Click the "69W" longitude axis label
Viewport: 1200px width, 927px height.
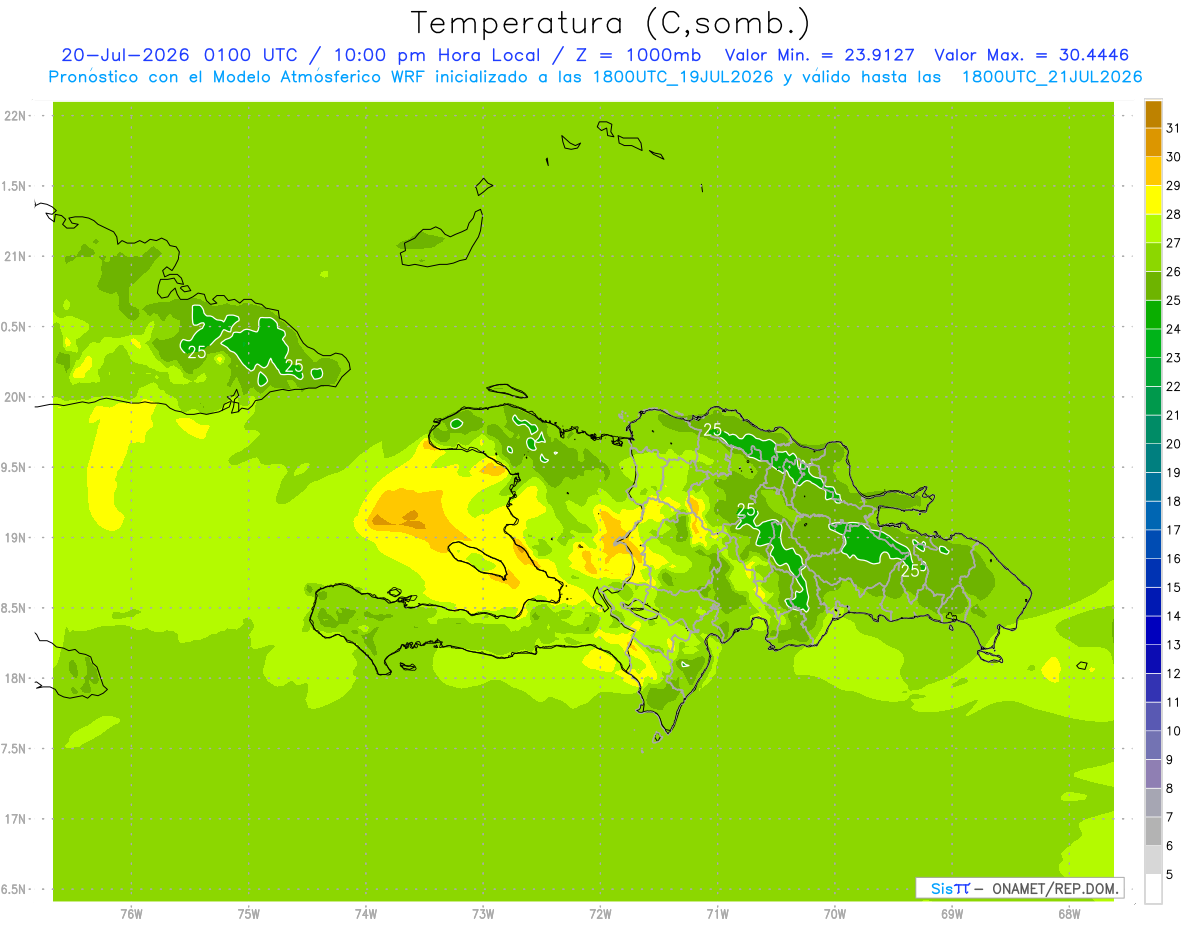[x=952, y=914]
